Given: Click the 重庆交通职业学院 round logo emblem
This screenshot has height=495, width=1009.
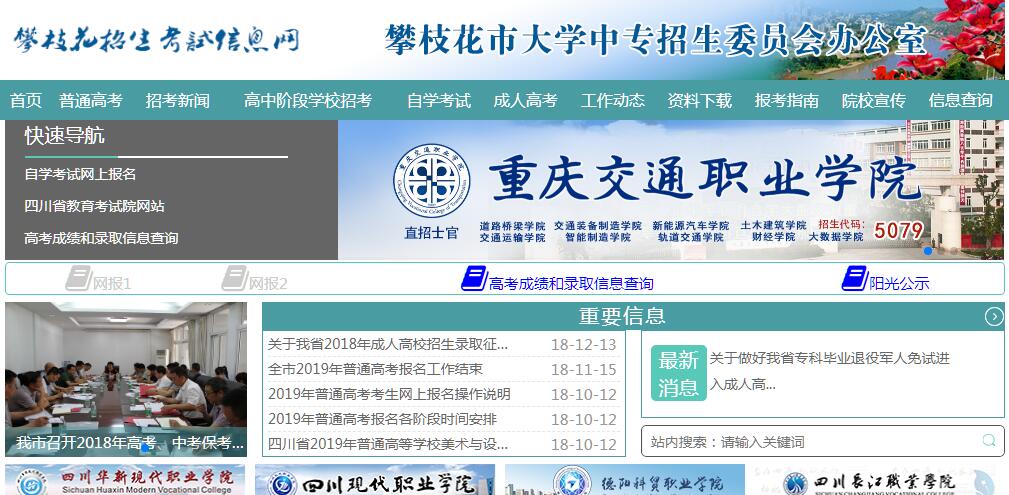Looking at the screenshot, I should pyautogui.click(x=431, y=181).
